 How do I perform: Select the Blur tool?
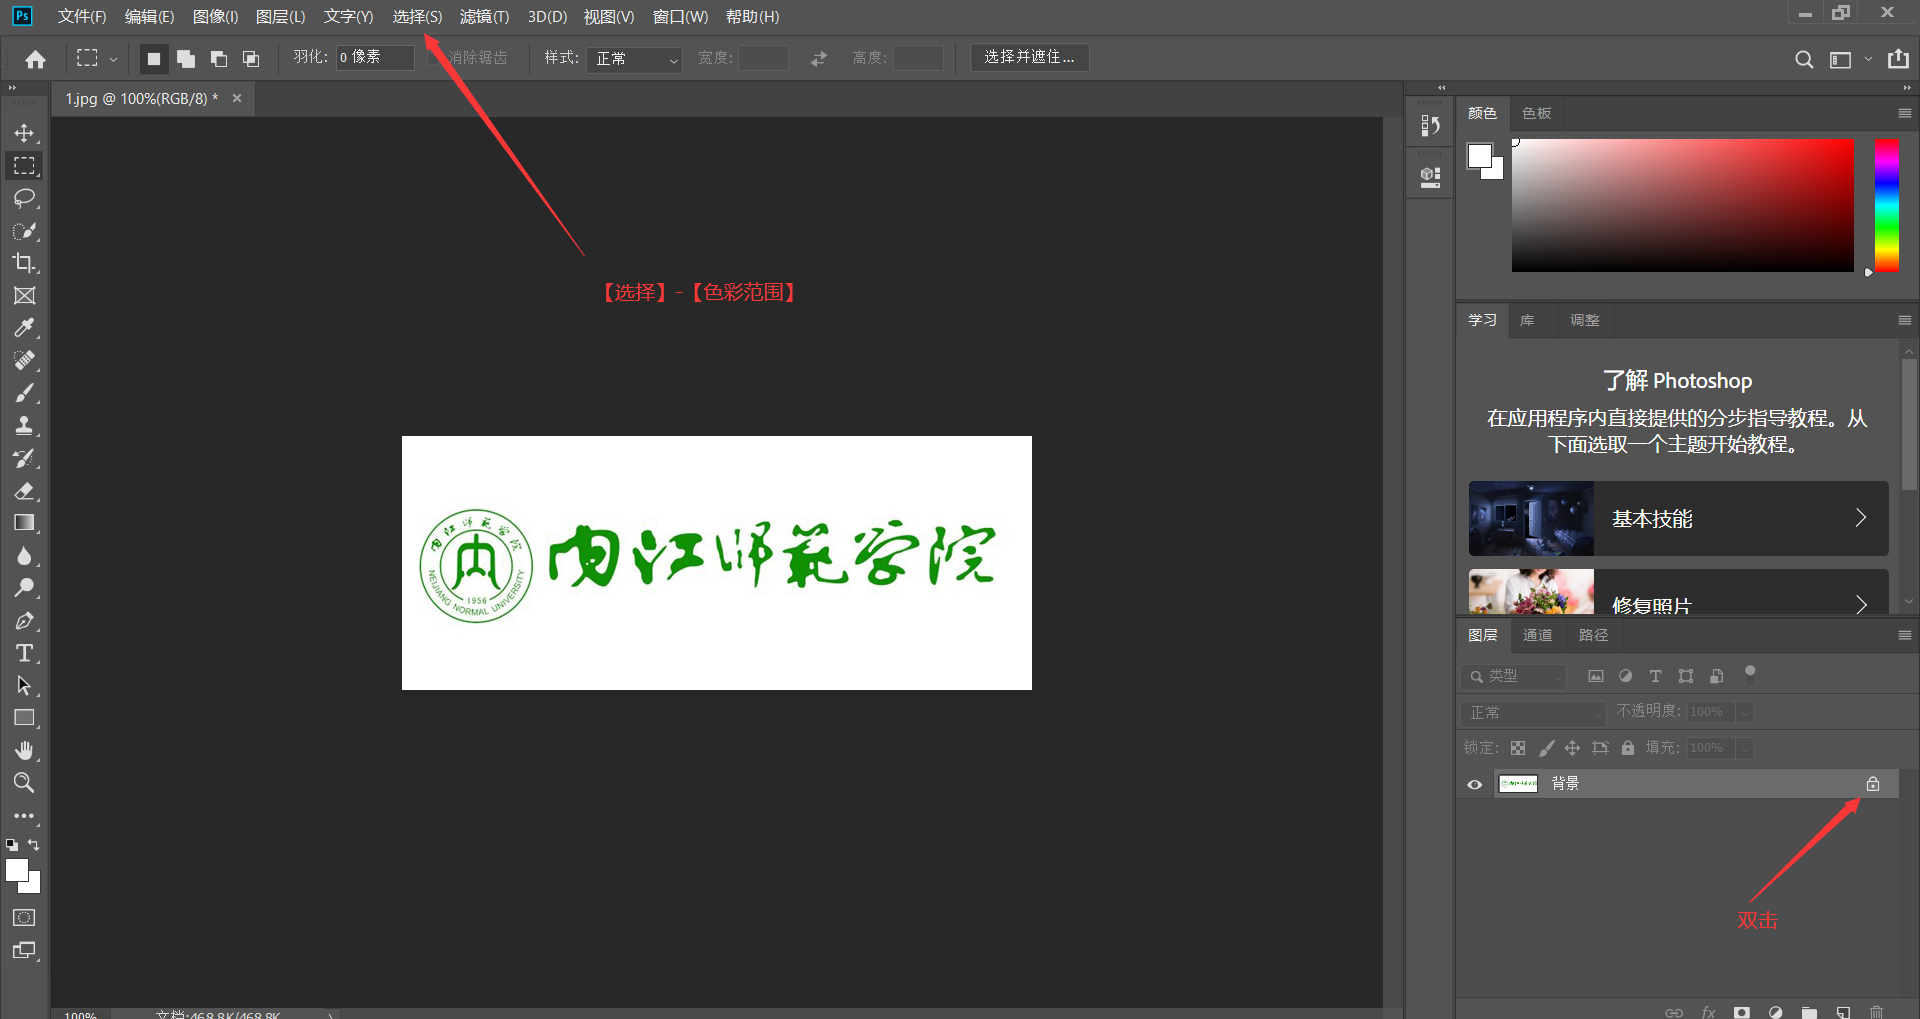pos(24,555)
